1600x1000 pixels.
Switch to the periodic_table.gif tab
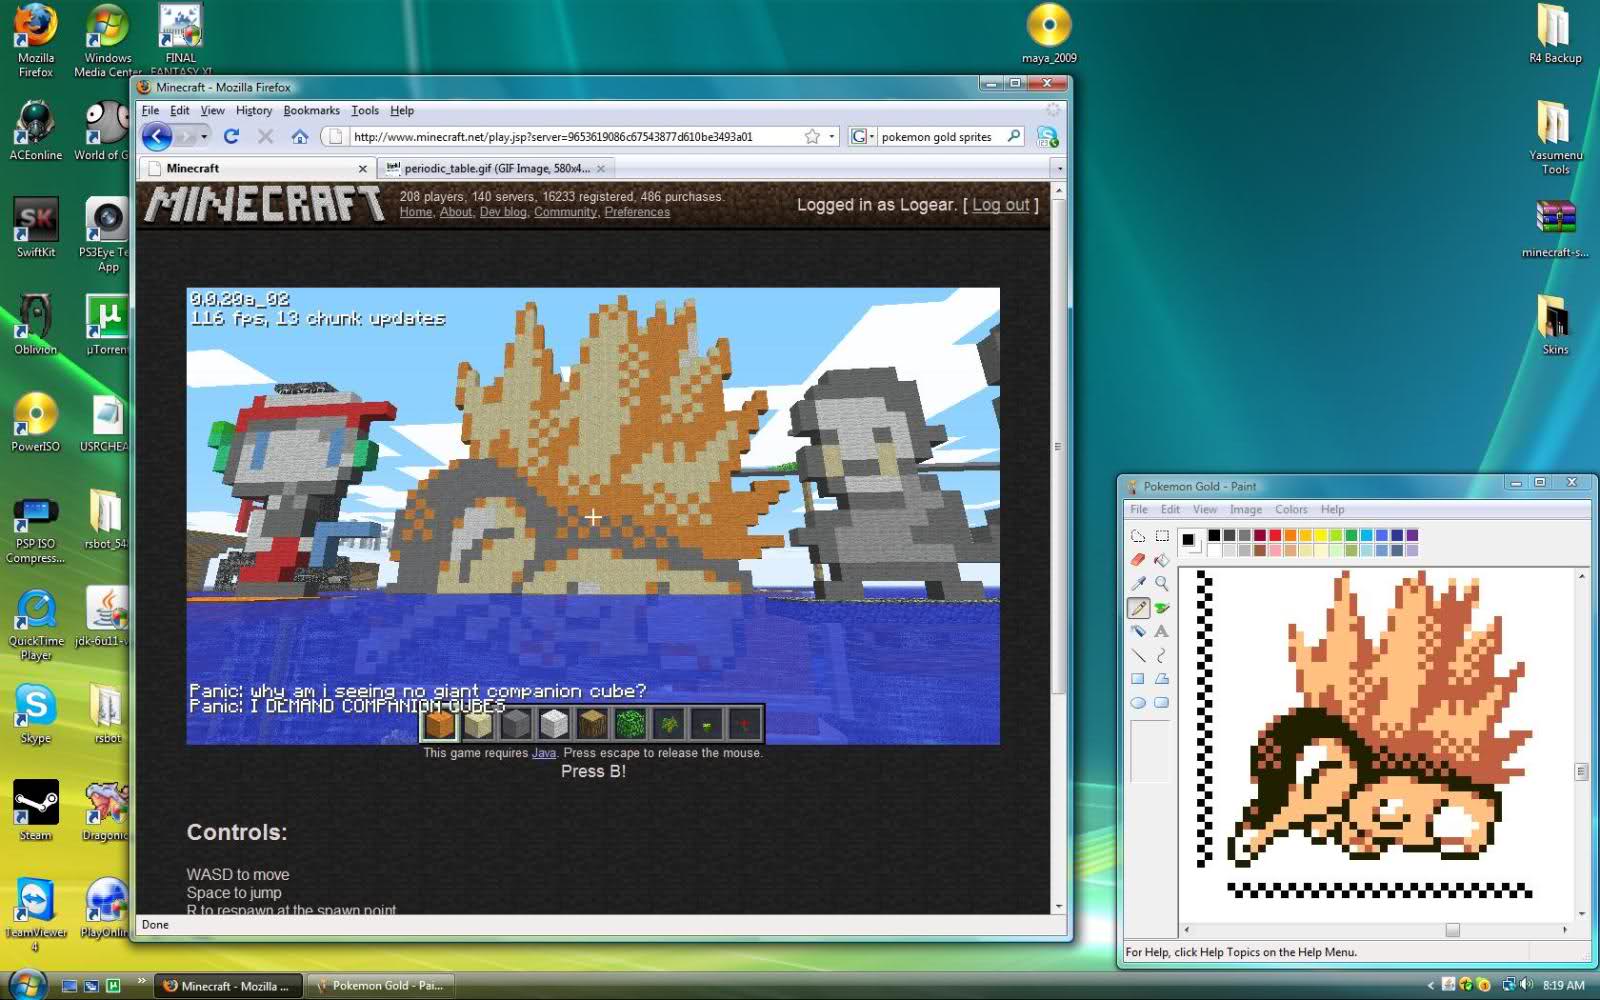coord(497,168)
